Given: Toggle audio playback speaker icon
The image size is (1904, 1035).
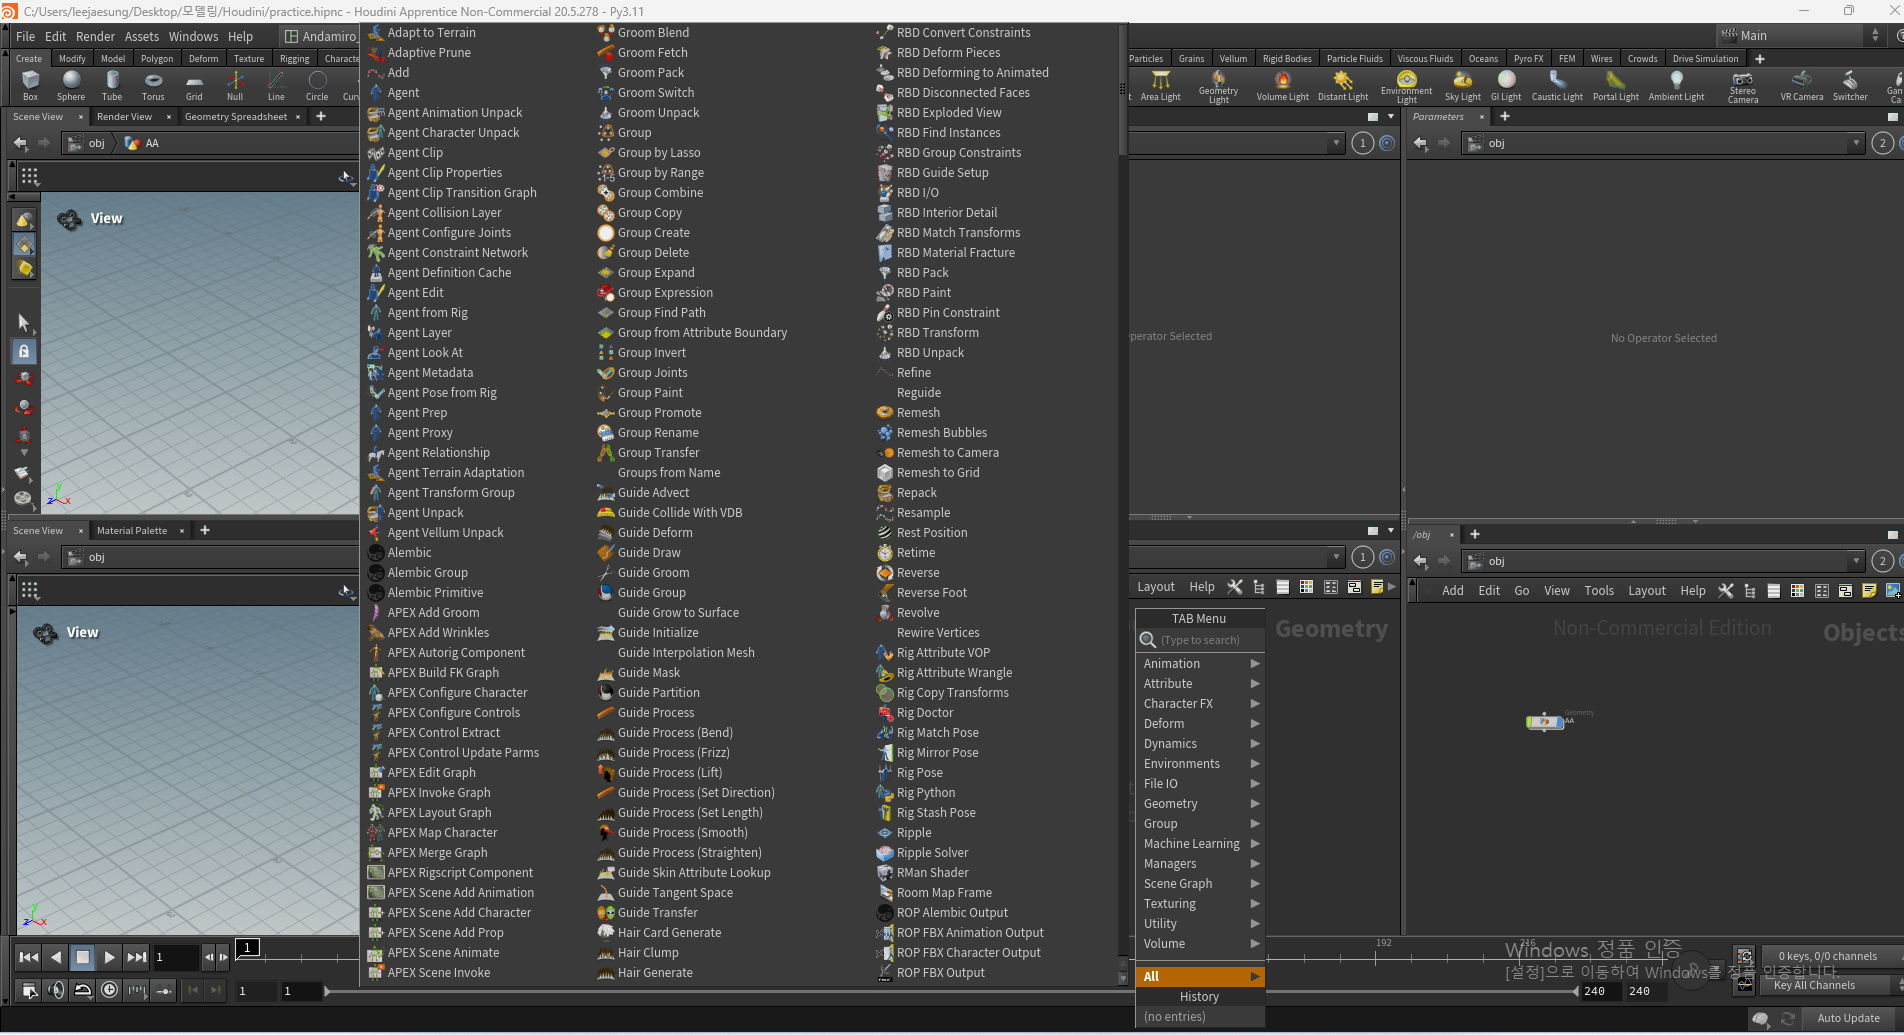Looking at the screenshot, I should point(56,990).
